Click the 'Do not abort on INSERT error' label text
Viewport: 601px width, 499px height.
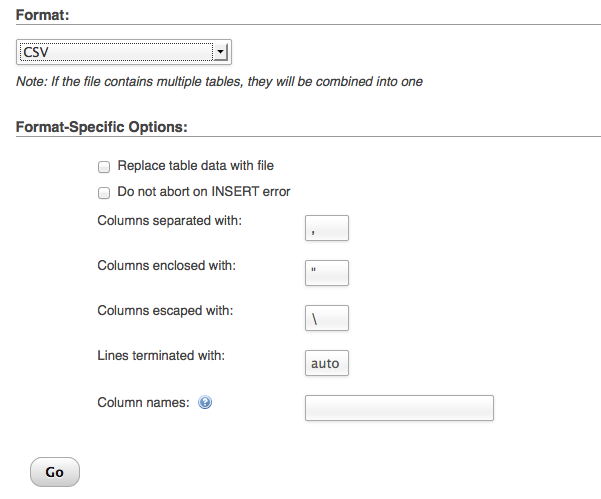[x=204, y=191]
